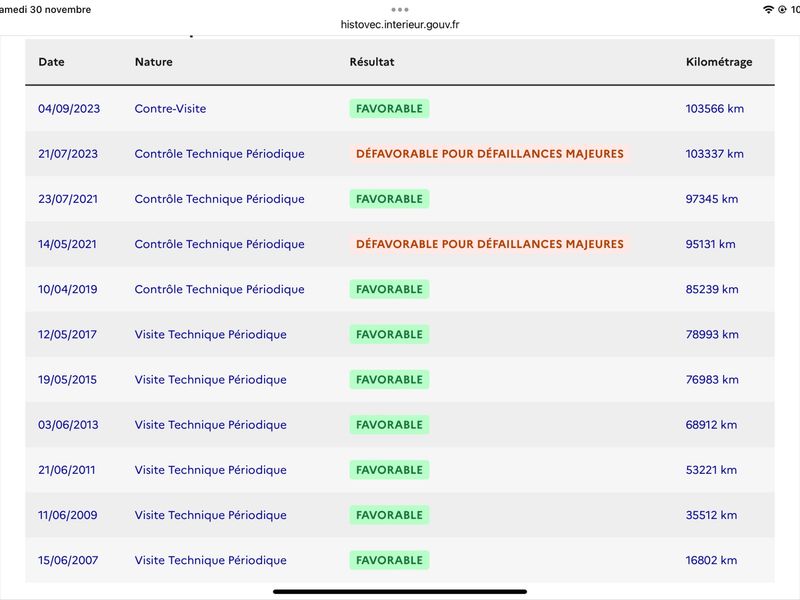Select the 16802 km mileage value
Viewport: 800px width, 600px height.
coord(711,560)
